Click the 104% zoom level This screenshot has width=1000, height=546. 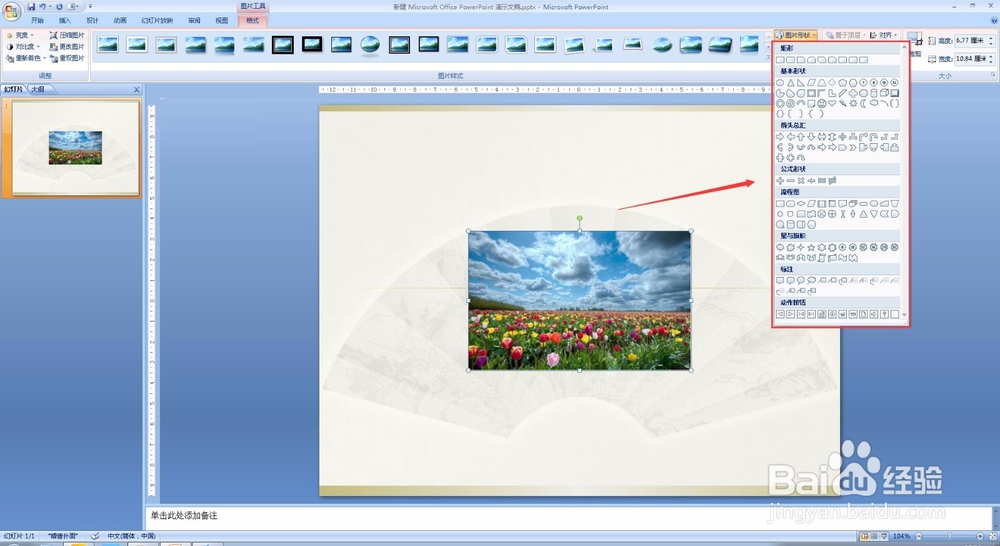(901, 536)
